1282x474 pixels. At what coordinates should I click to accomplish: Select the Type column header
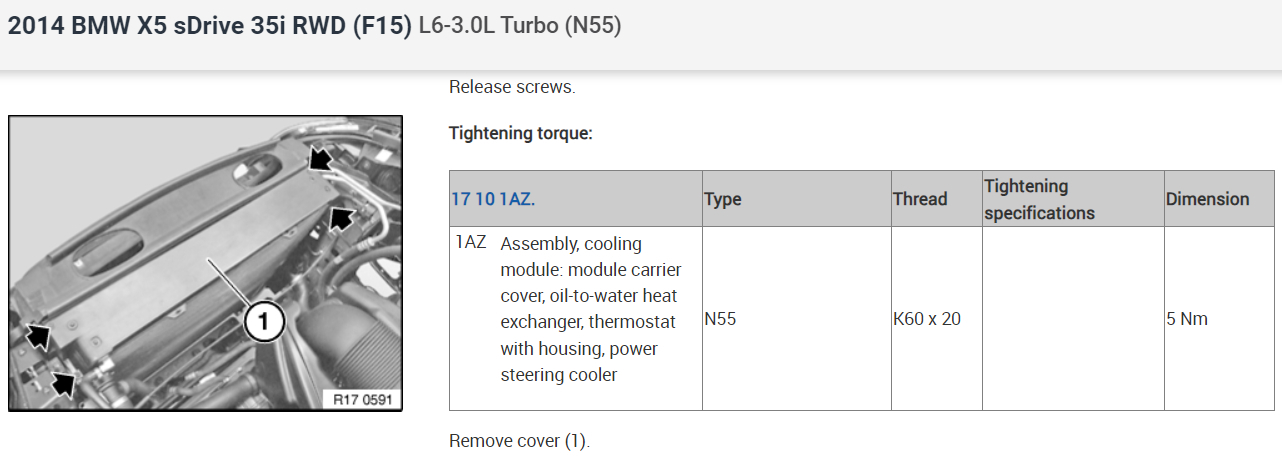723,199
